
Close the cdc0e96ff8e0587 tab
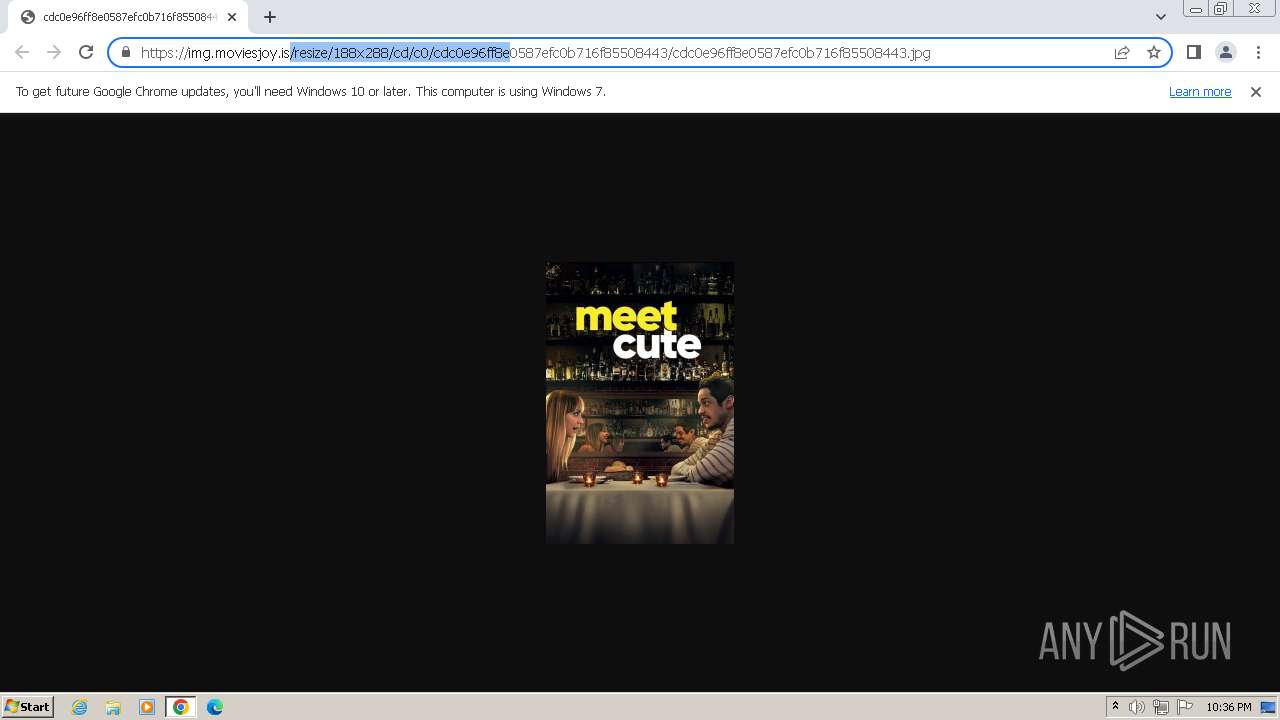pos(232,17)
